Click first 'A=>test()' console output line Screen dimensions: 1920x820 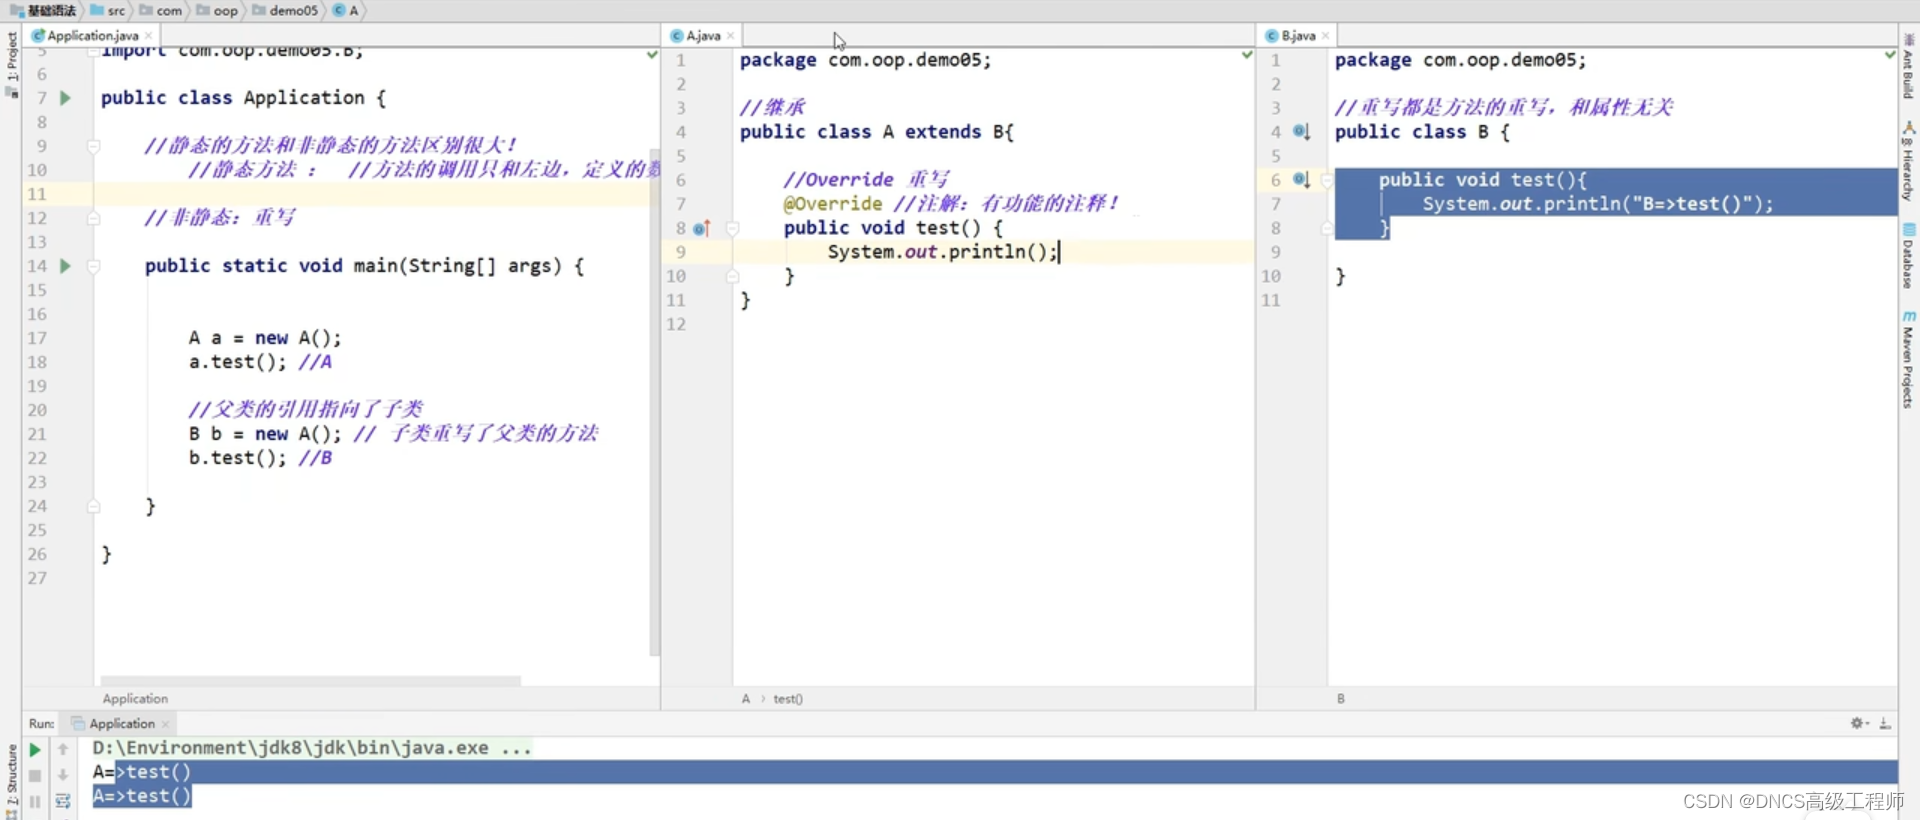point(141,772)
